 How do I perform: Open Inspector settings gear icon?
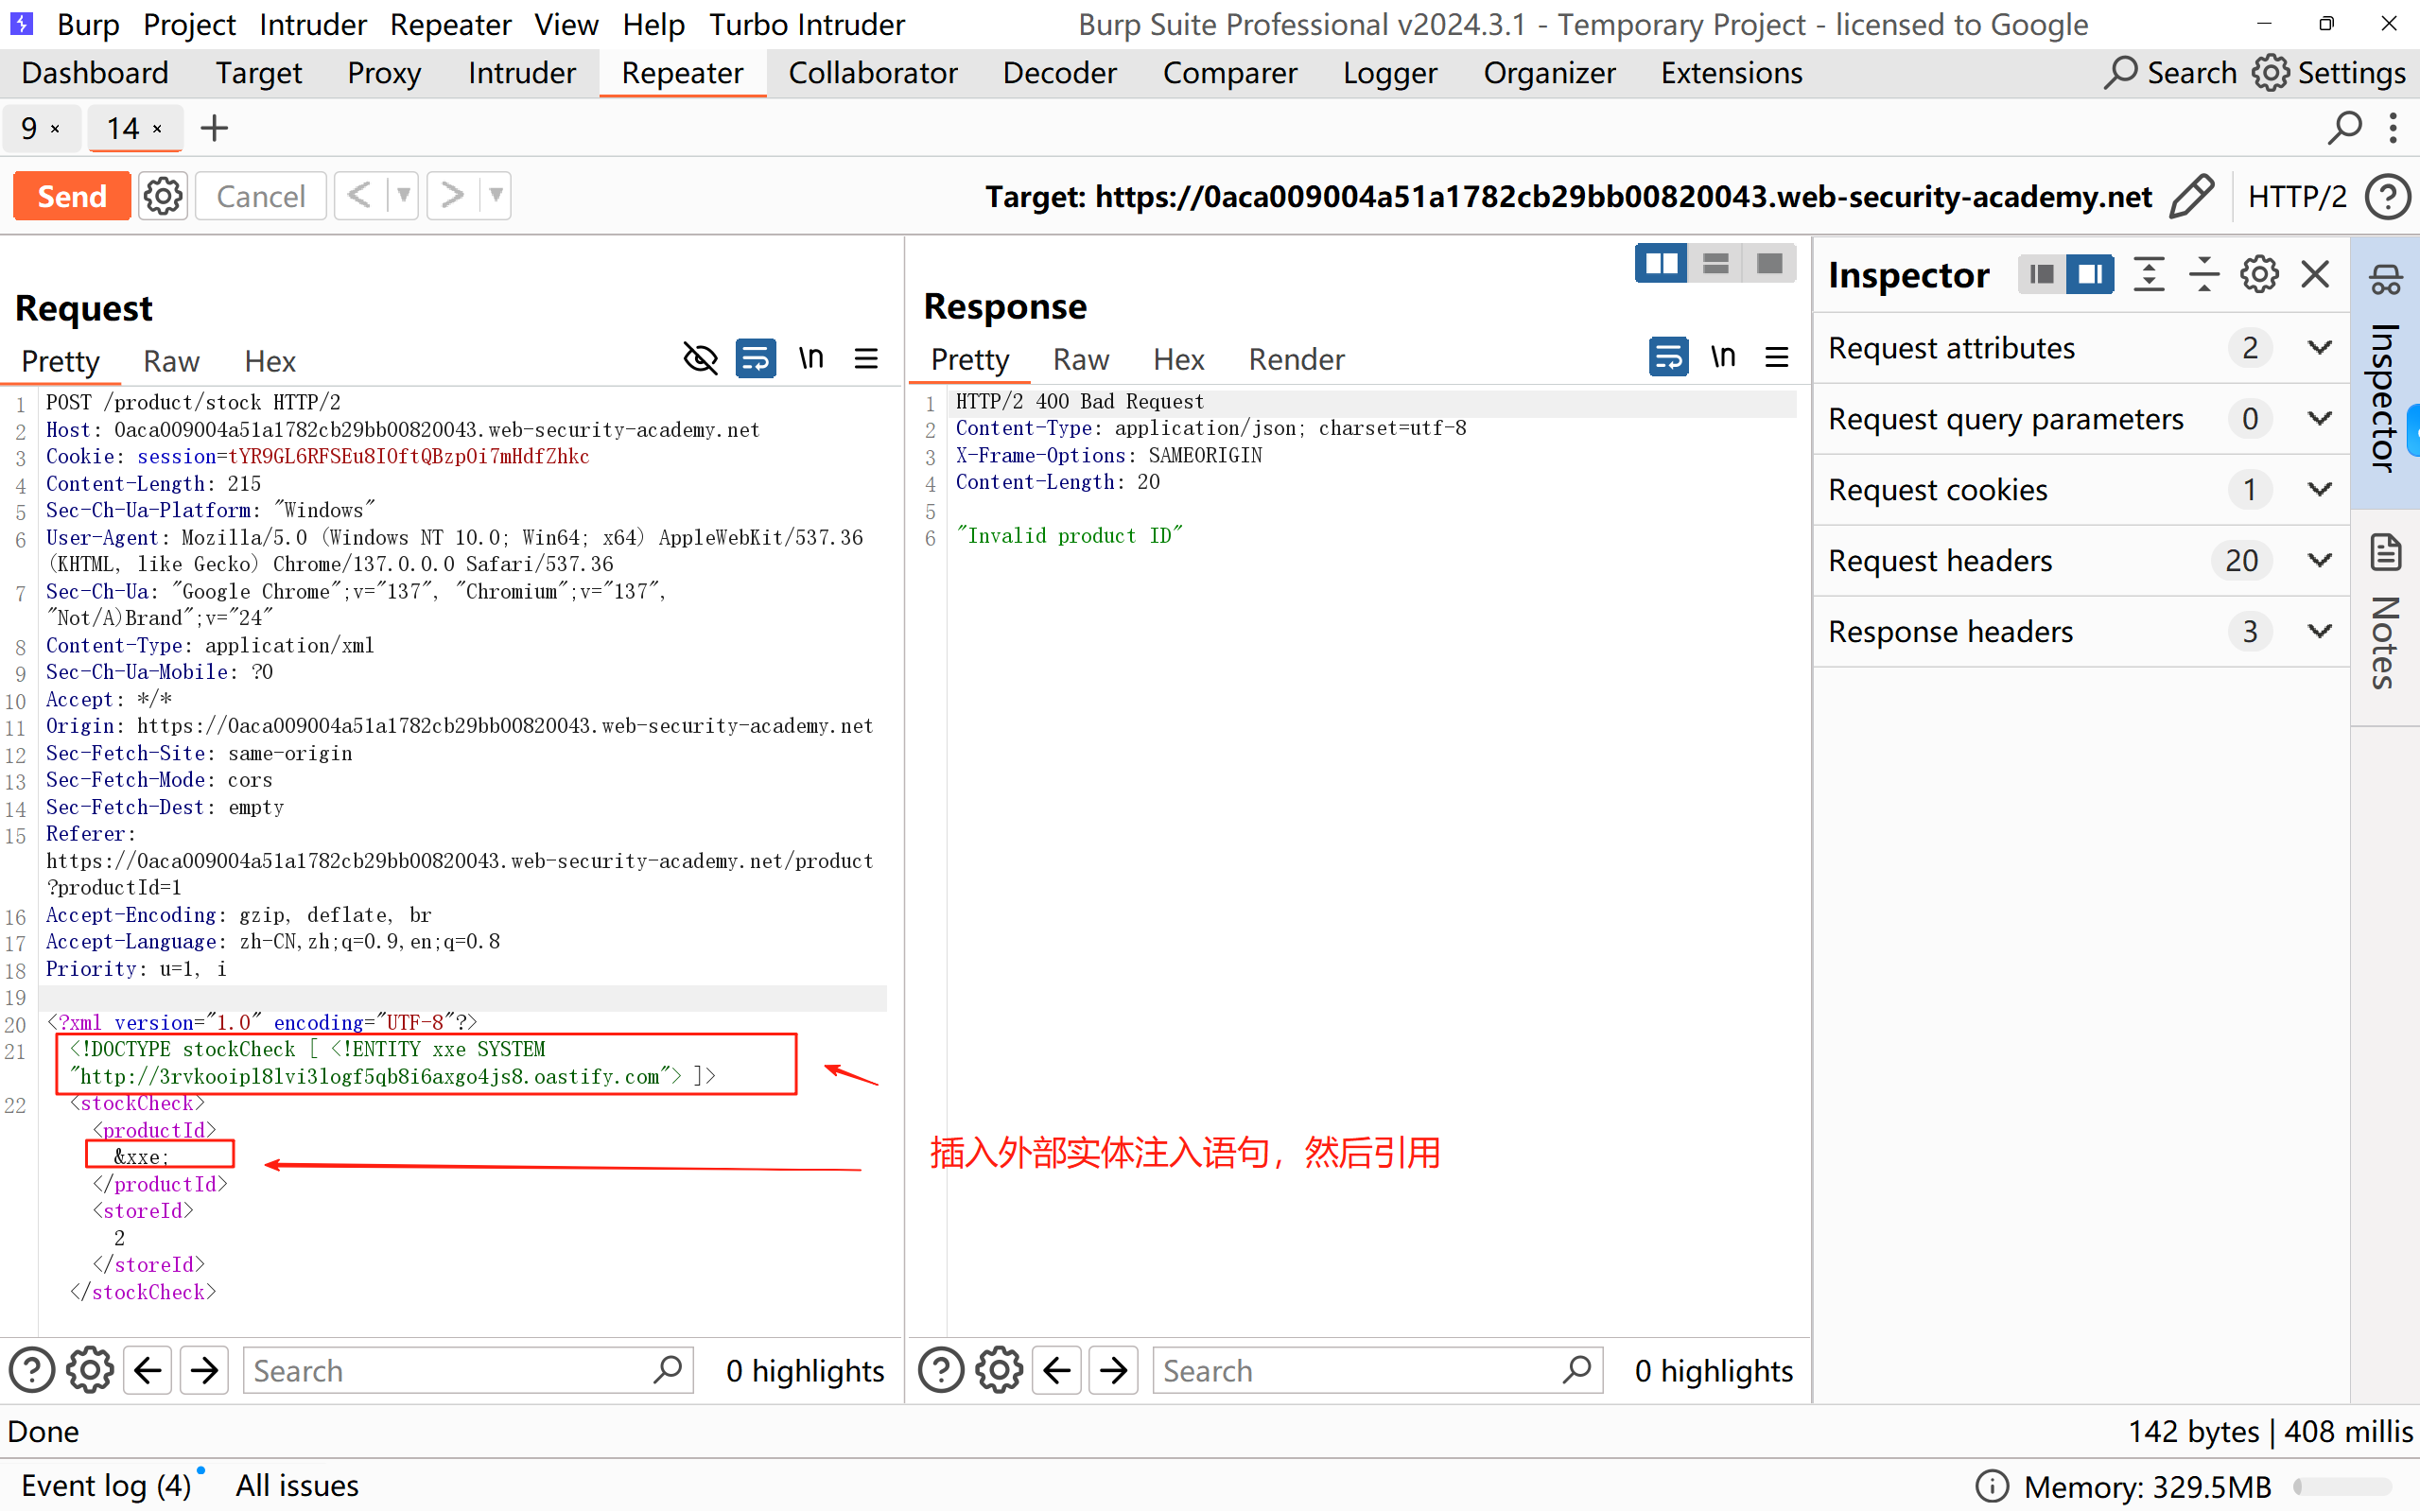click(x=2259, y=274)
